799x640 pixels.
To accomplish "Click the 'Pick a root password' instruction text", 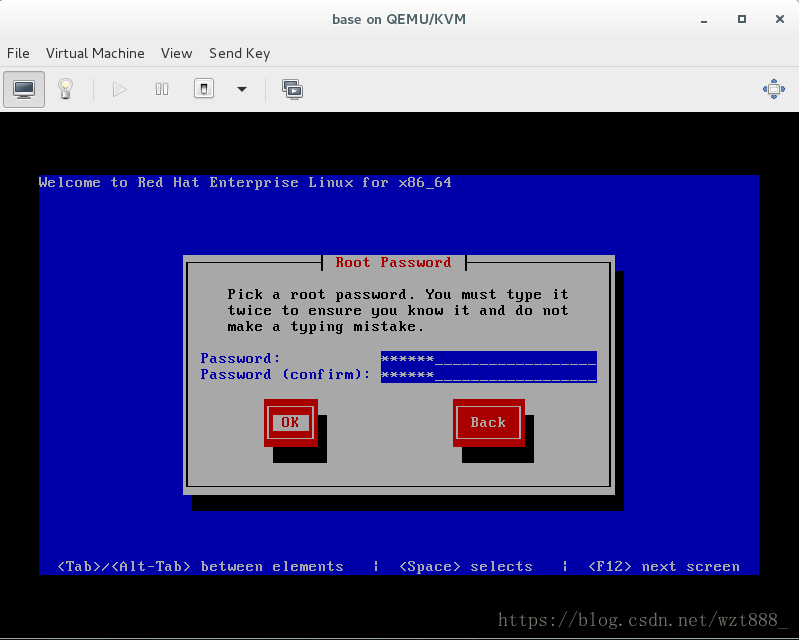I will [397, 310].
